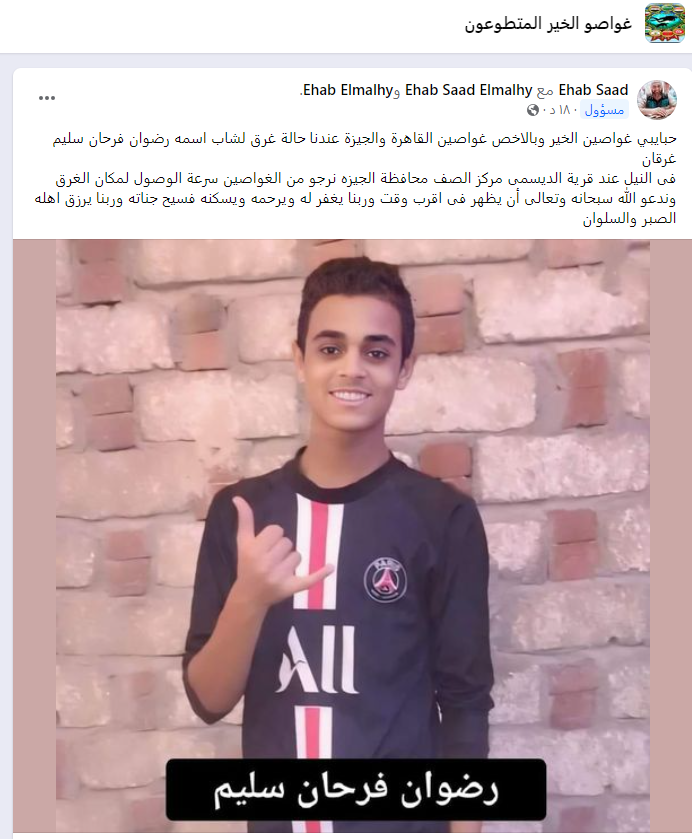This screenshot has height=839, width=692.
Task: Click the black caption رضوان فرحان سليم
Action: tap(356, 789)
